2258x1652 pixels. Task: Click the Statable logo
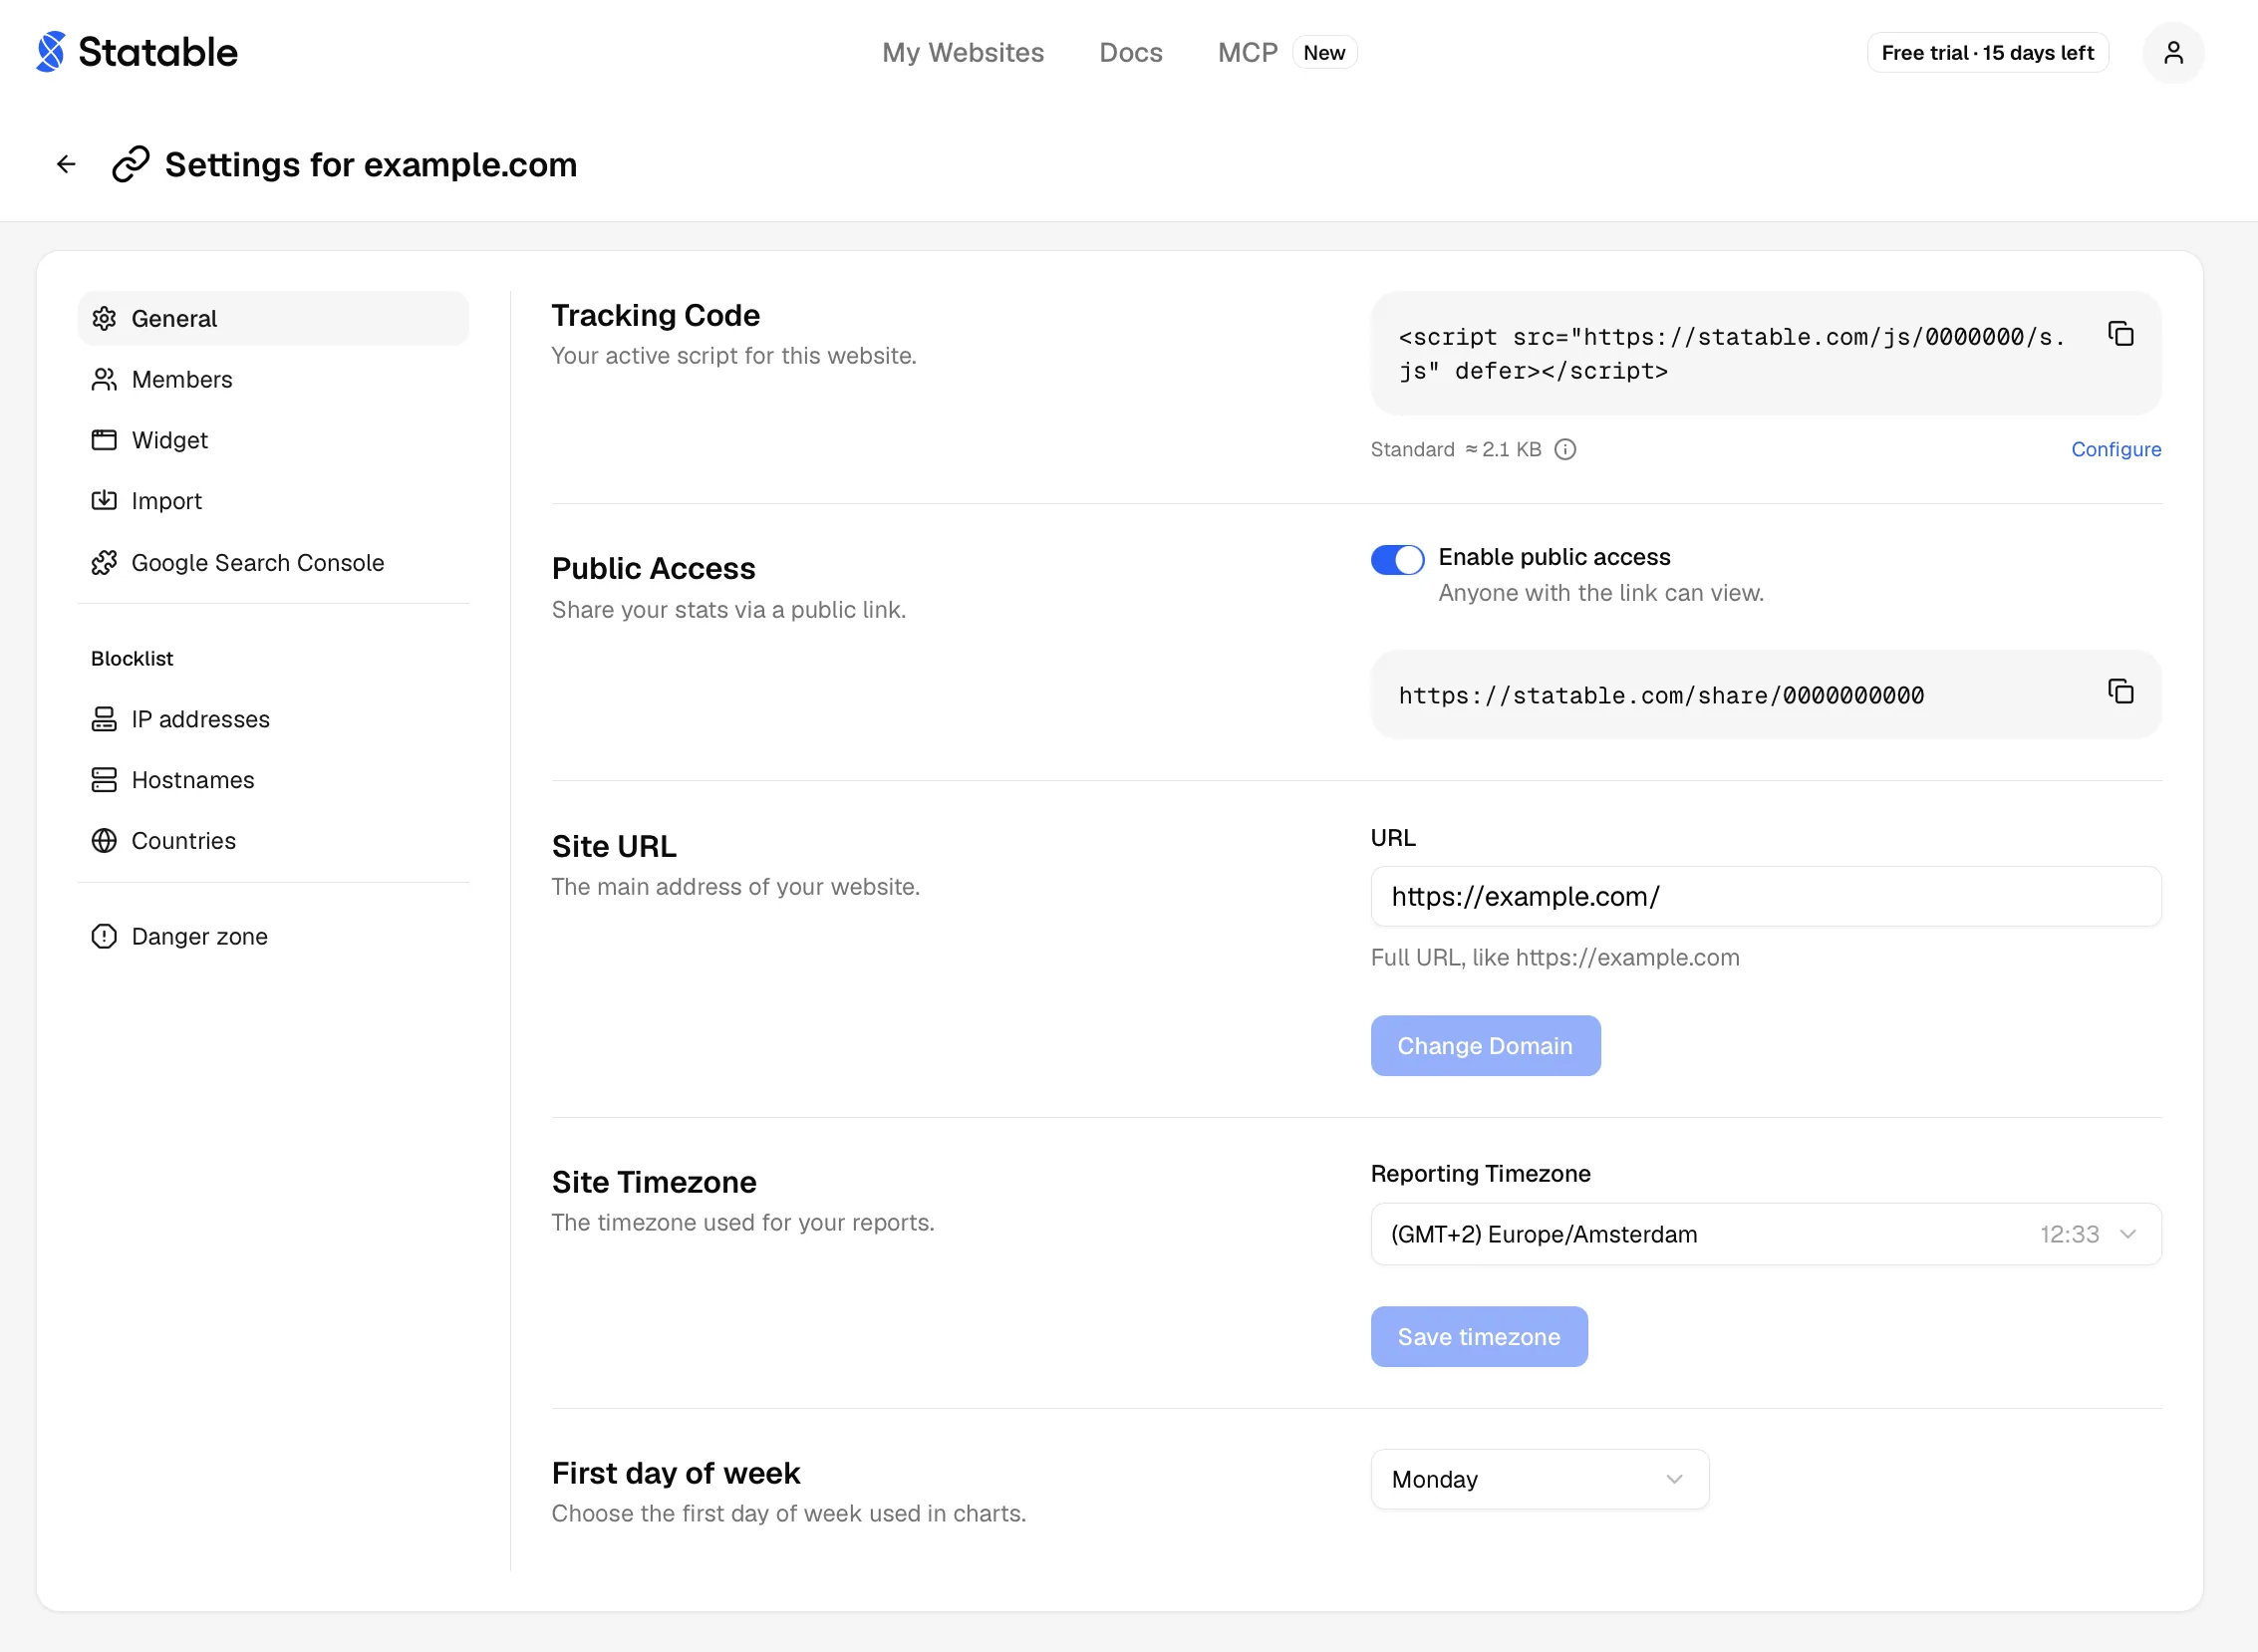pyautogui.click(x=137, y=52)
